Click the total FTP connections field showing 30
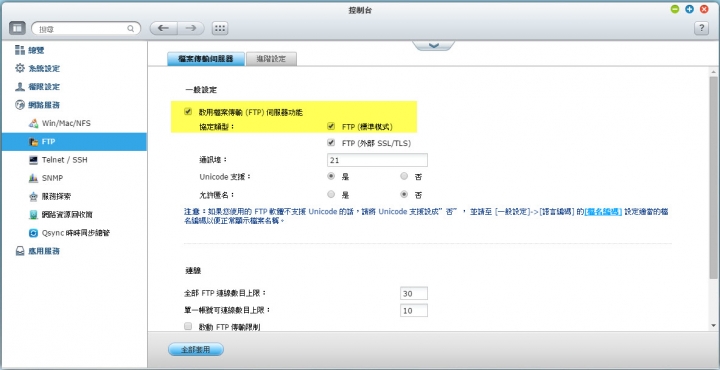720x370 pixels. (x=414, y=293)
